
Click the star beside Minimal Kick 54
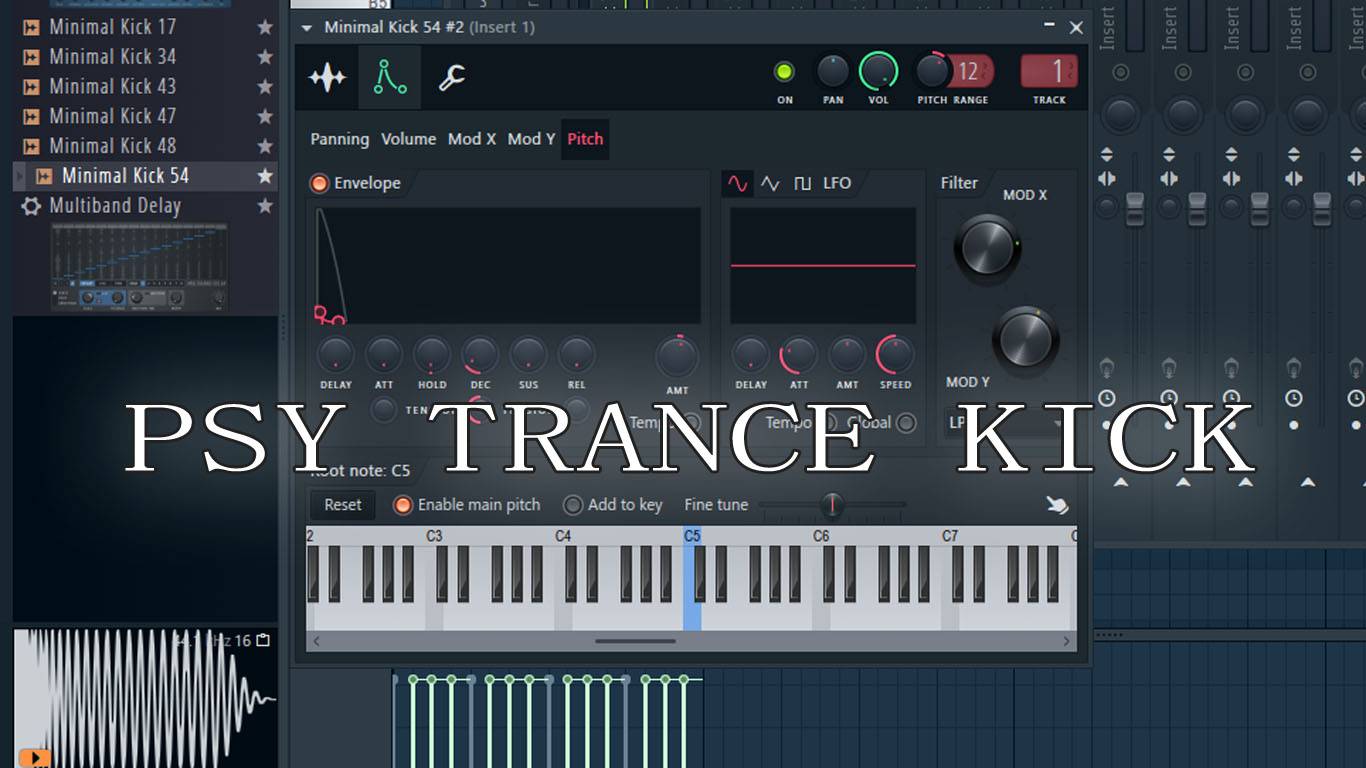click(265, 176)
